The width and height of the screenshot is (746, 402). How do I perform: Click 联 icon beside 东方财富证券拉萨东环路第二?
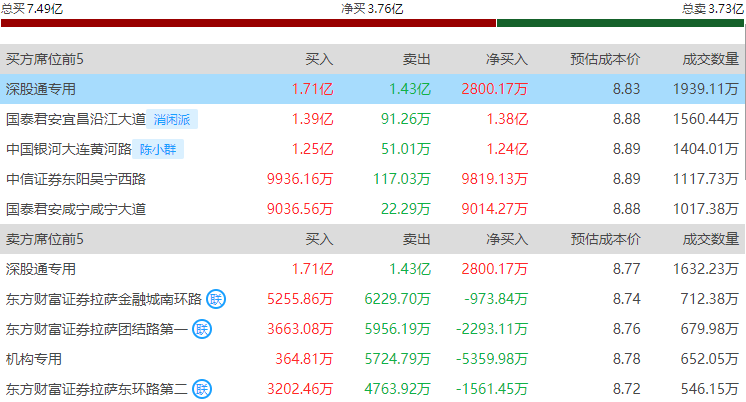(x=202, y=389)
